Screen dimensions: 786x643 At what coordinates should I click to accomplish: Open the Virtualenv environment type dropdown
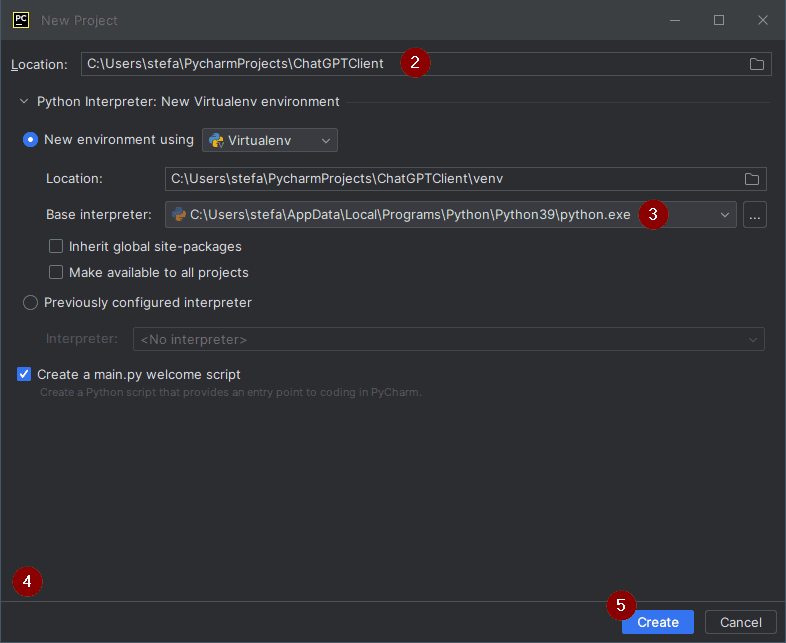tap(270, 140)
